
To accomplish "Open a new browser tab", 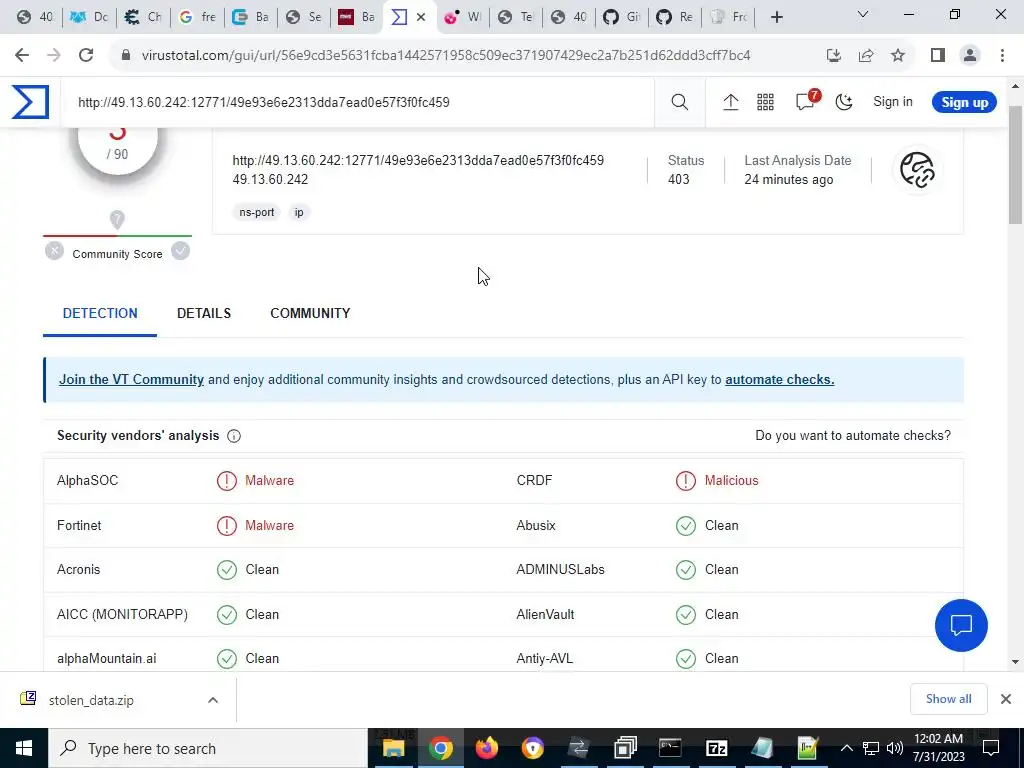I will click(x=776, y=17).
